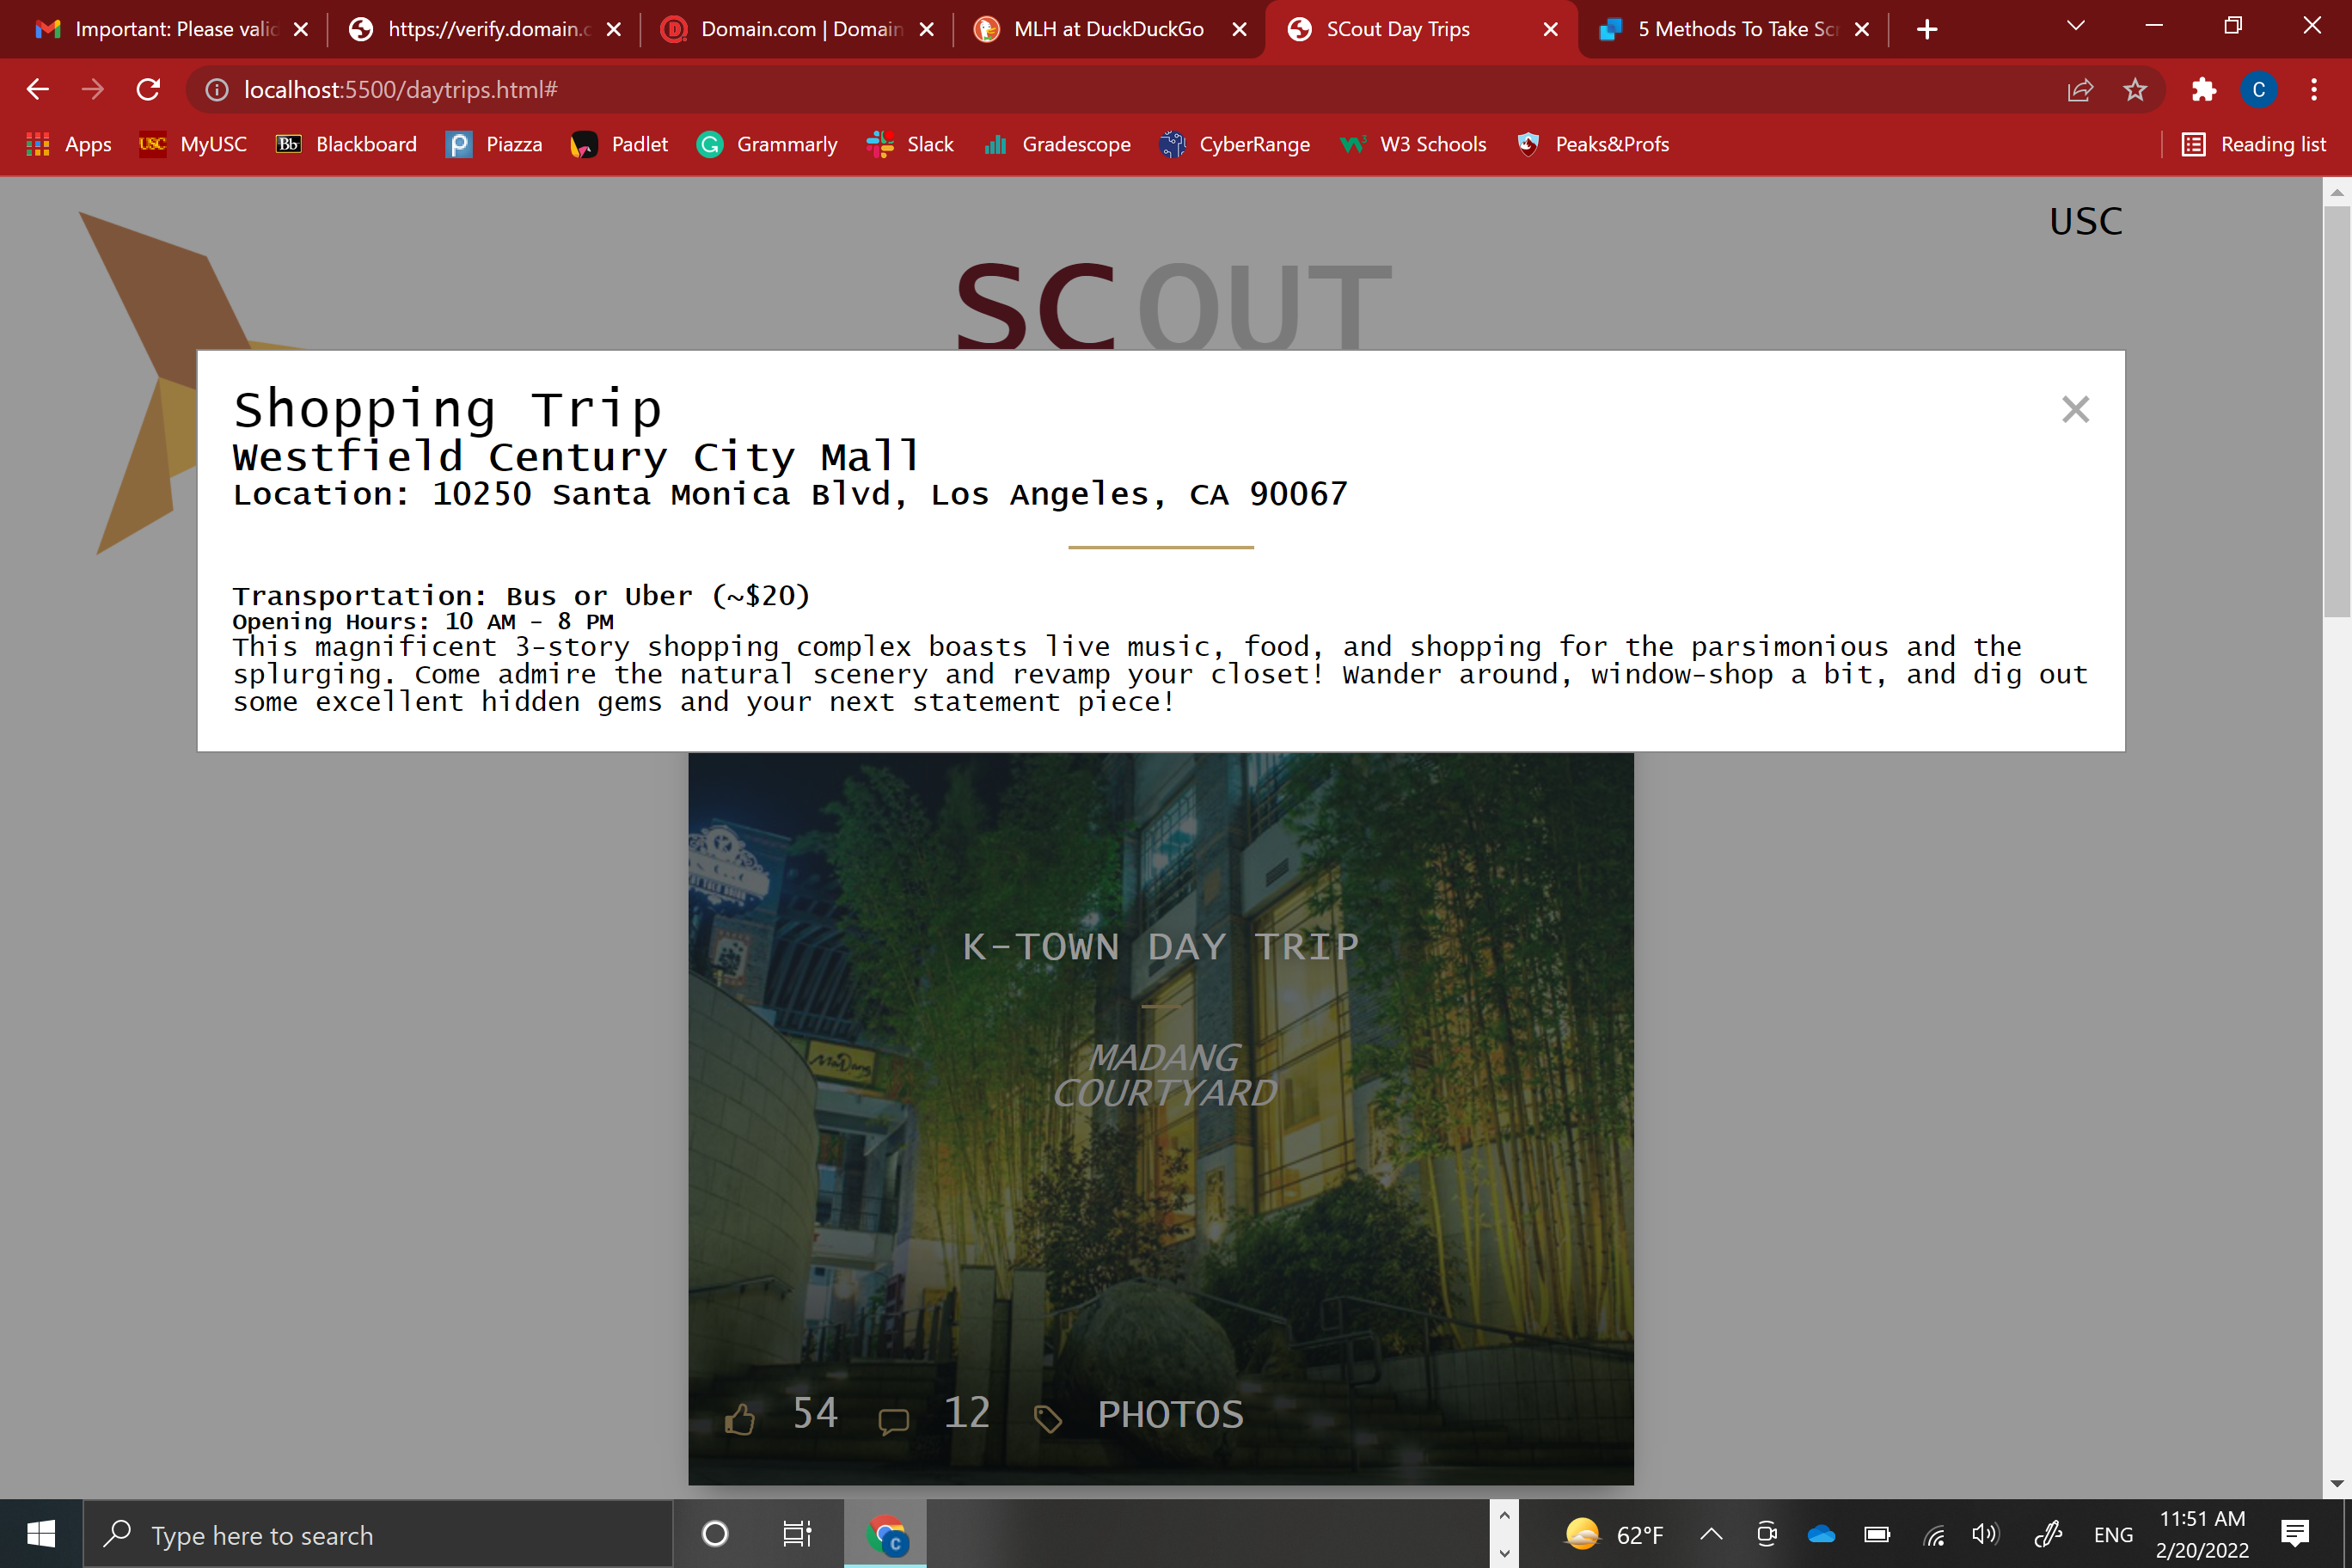The image size is (2352, 1568).
Task: Click the thumbs-up like icon
Action: [x=740, y=1418]
